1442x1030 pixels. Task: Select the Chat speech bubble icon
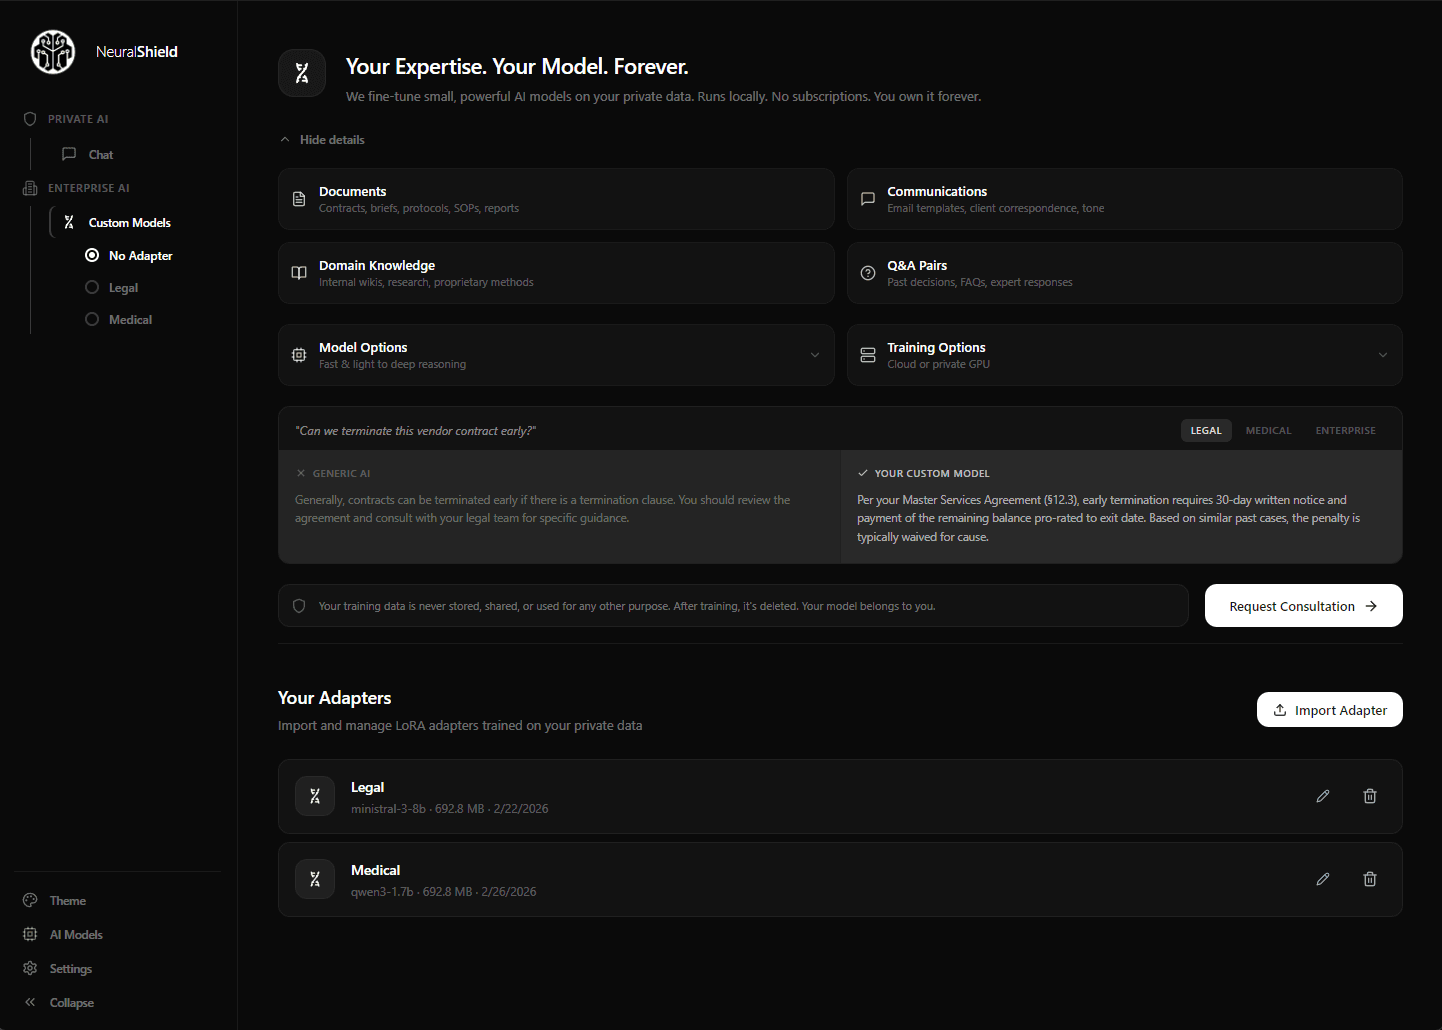pos(68,154)
